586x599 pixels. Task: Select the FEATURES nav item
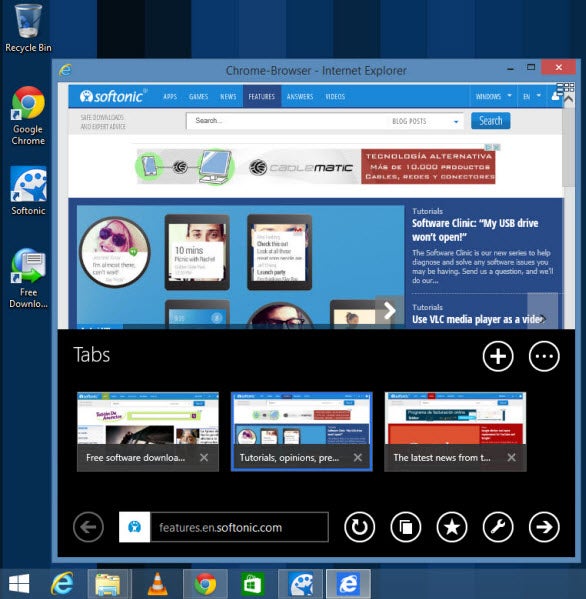pos(262,97)
